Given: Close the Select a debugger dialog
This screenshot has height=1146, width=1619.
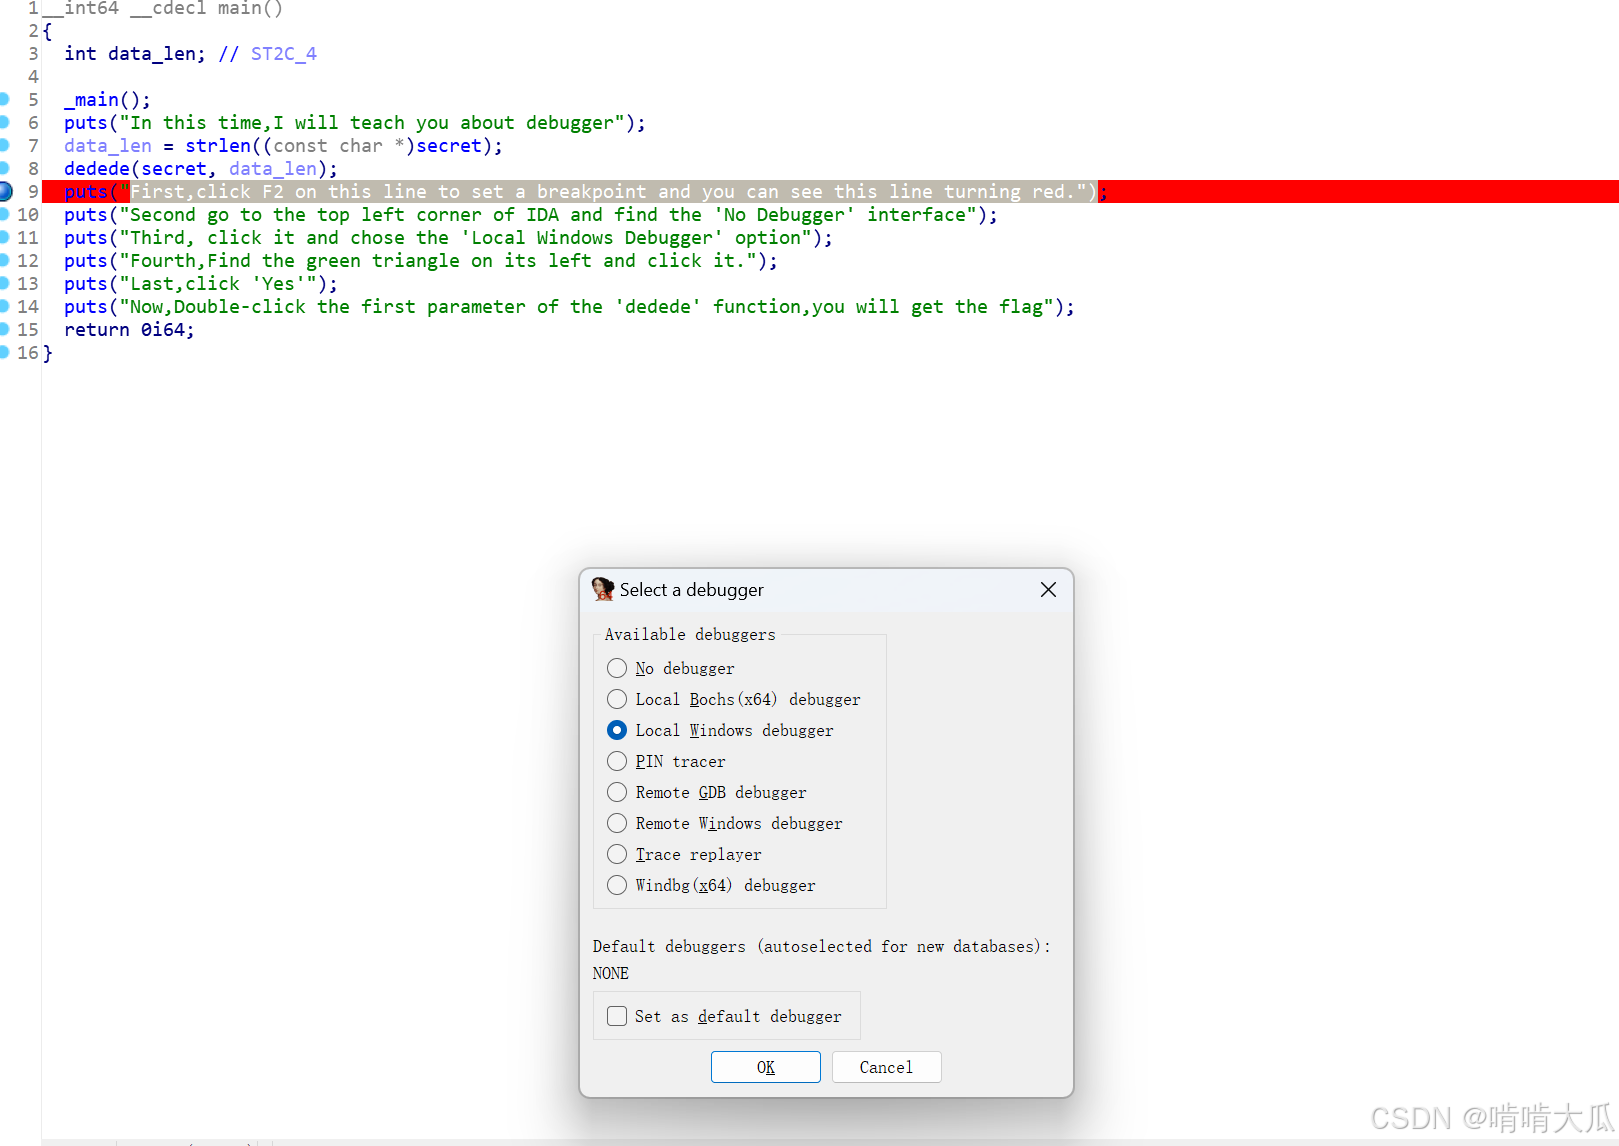Looking at the screenshot, I should (1048, 590).
